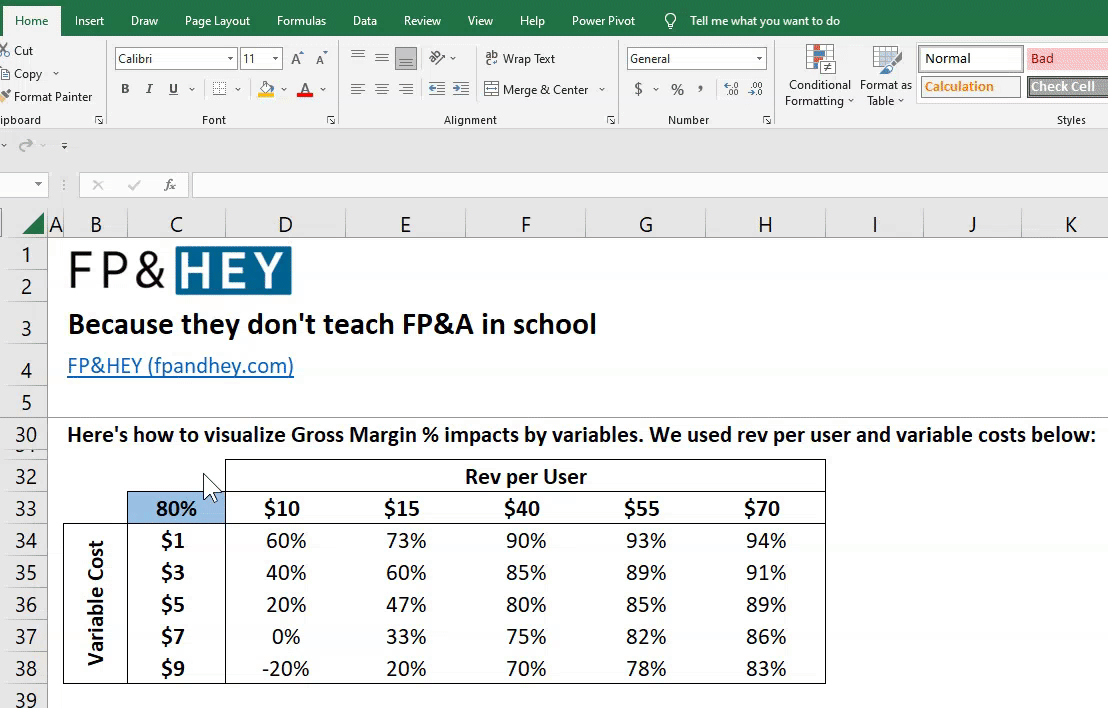The image size is (1108, 708).
Task: Select the cell containing 80%
Action: coord(176,509)
